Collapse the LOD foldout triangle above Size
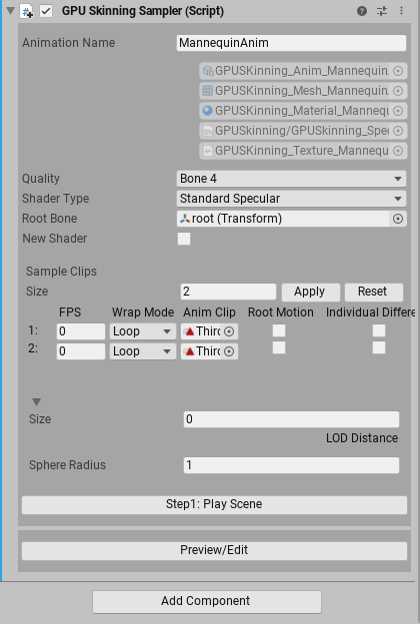 (36, 402)
